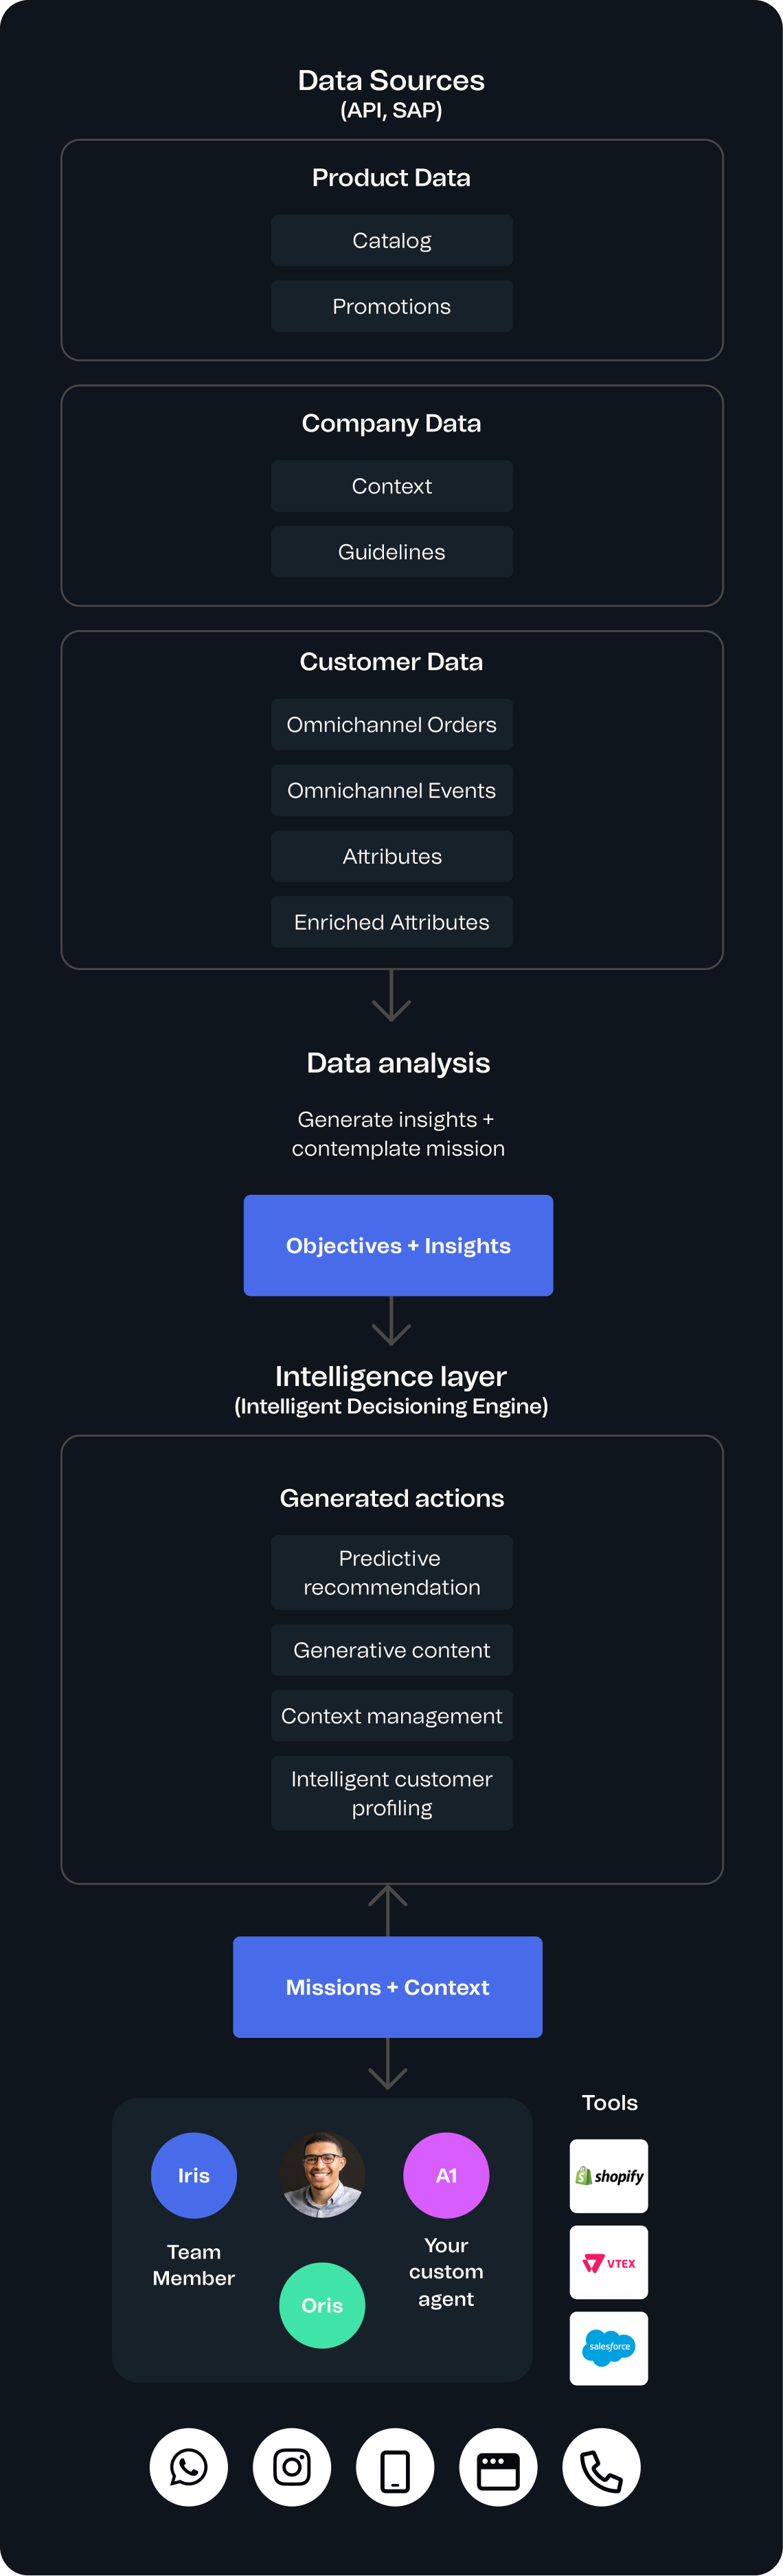Click the A1 custom agent circle
Image resolution: width=783 pixels, height=2576 pixels.
point(446,2175)
